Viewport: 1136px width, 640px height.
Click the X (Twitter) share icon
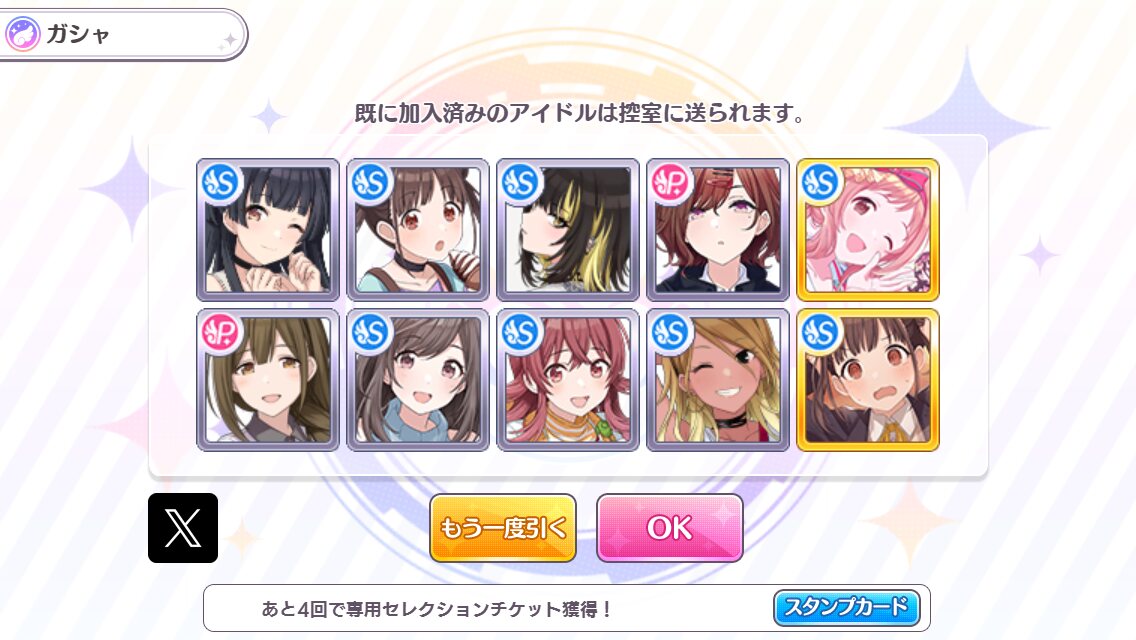pyautogui.click(x=183, y=528)
